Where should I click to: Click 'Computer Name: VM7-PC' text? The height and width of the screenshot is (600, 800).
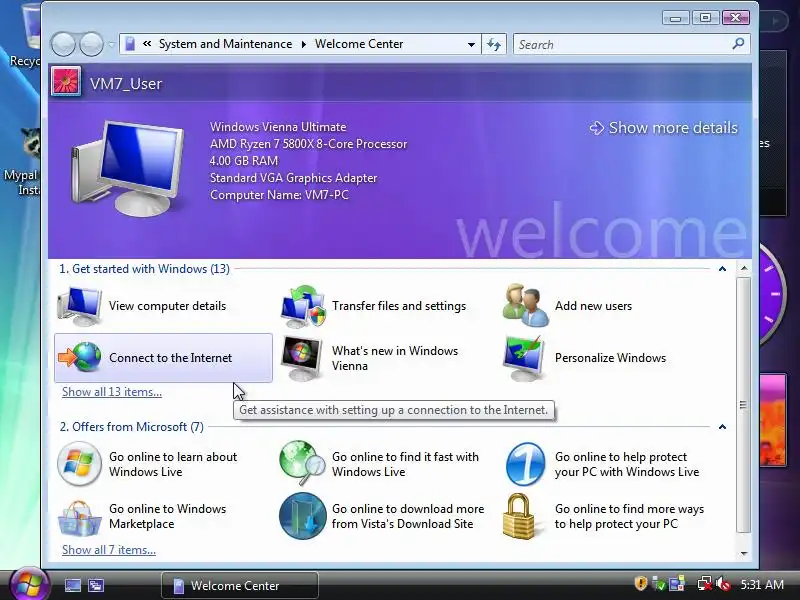coord(279,195)
